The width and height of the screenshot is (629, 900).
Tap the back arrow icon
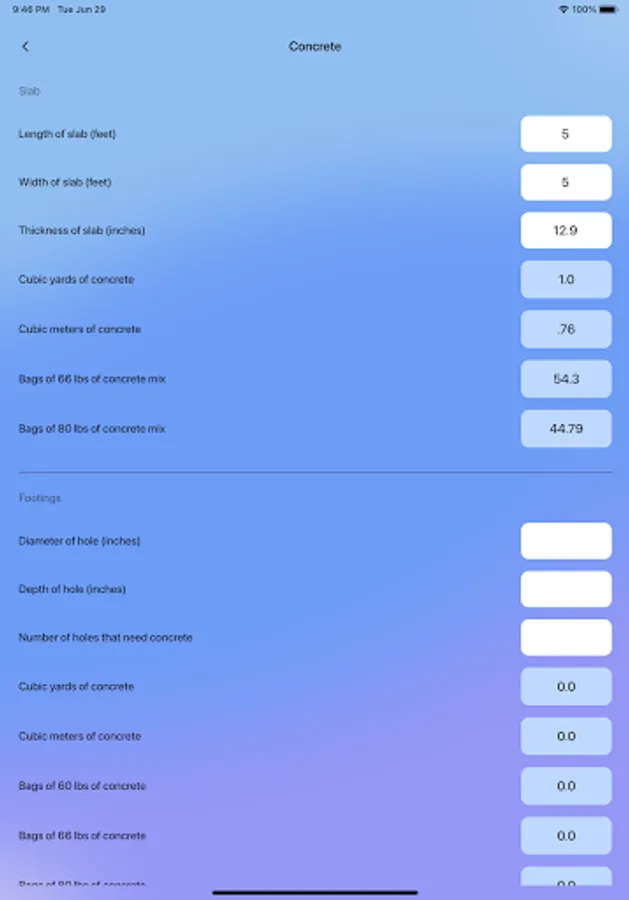[x=25, y=47]
